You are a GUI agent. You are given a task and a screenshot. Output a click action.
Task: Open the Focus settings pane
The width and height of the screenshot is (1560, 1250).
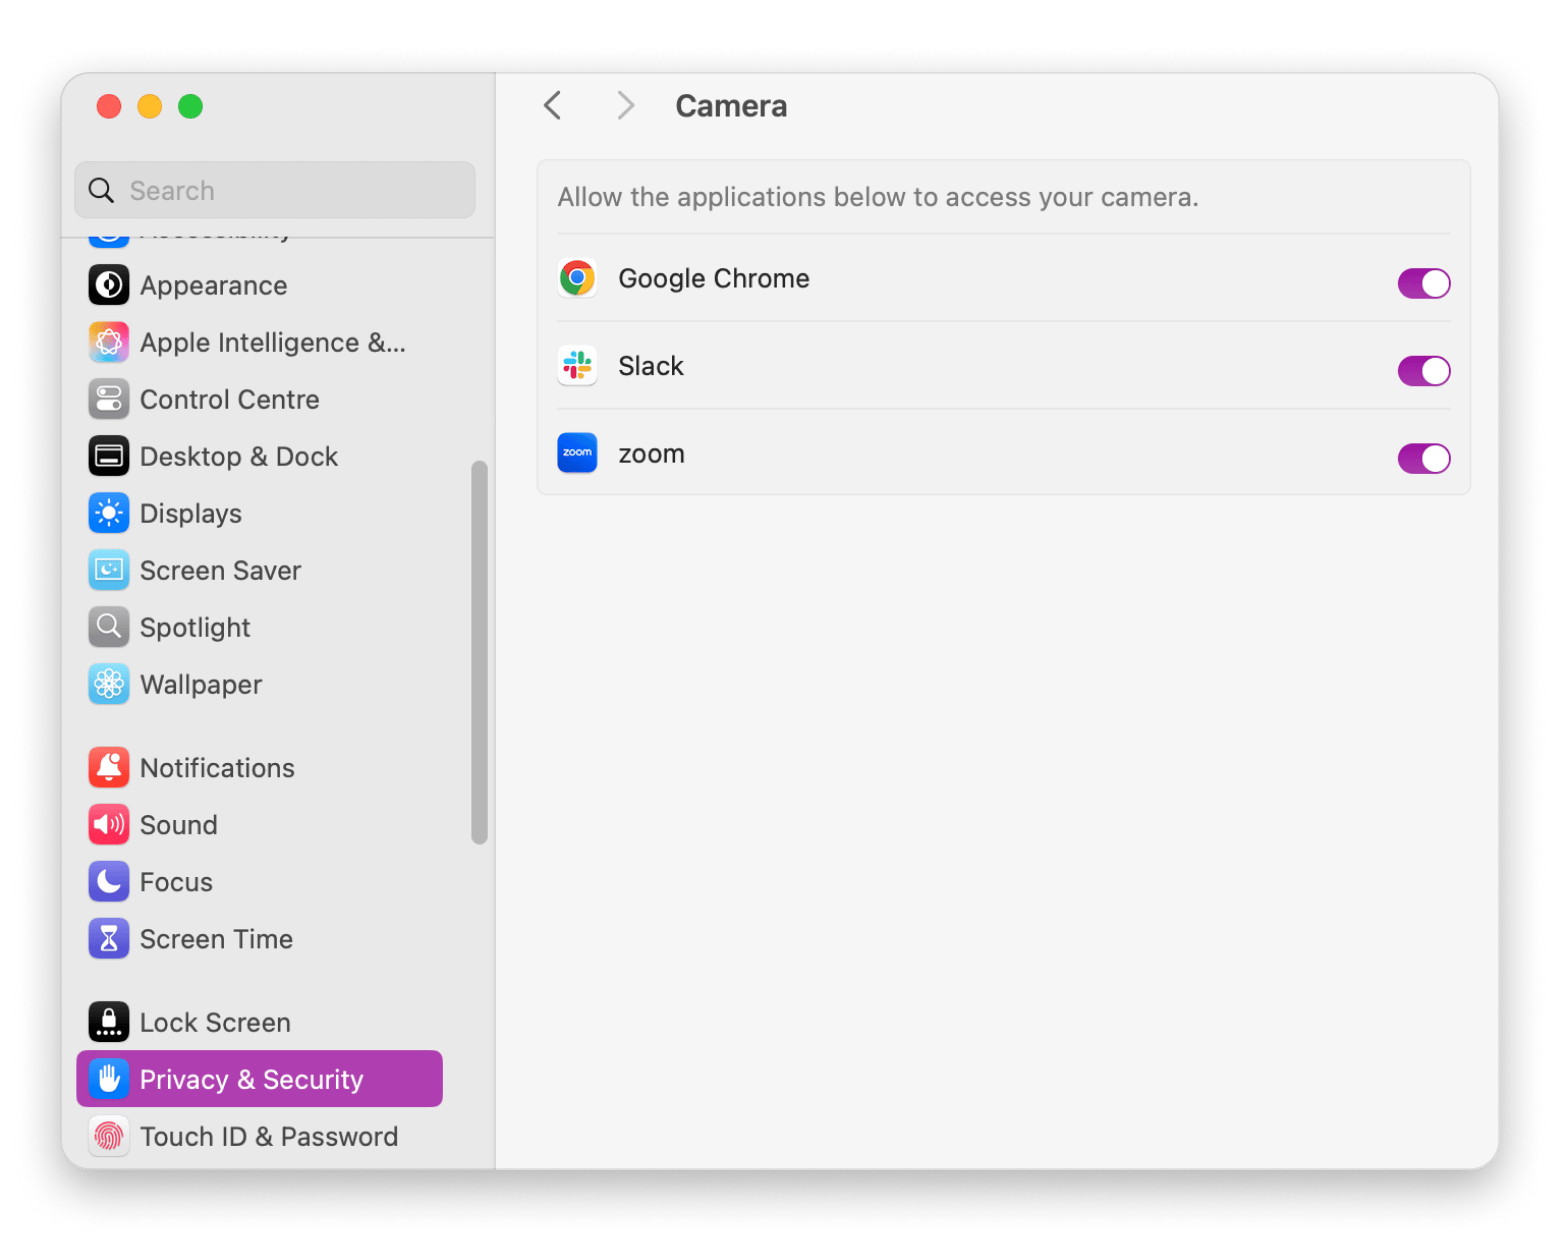176,882
